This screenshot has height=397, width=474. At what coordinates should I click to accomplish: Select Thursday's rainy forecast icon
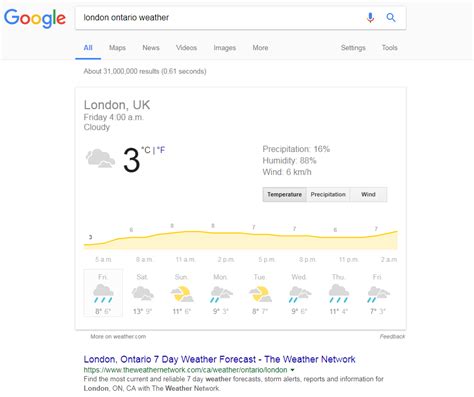pos(338,293)
